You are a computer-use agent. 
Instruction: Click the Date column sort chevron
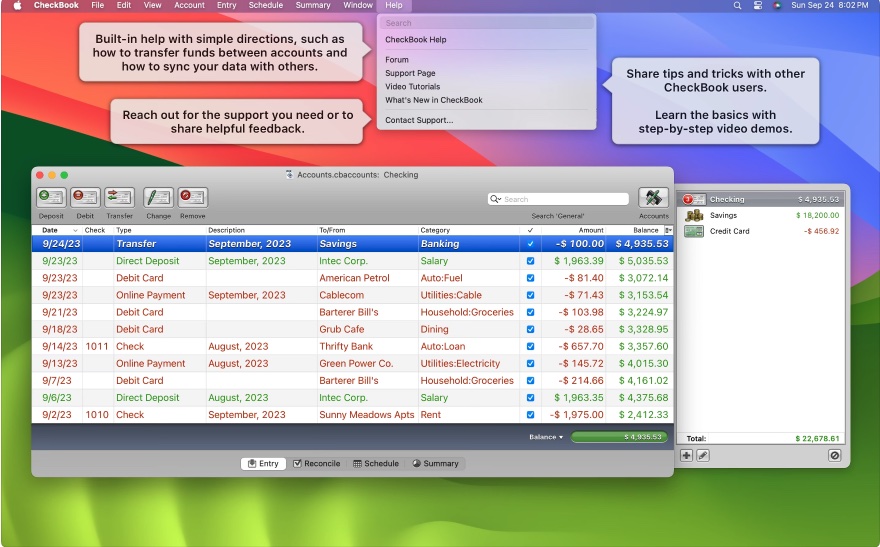click(x=75, y=231)
